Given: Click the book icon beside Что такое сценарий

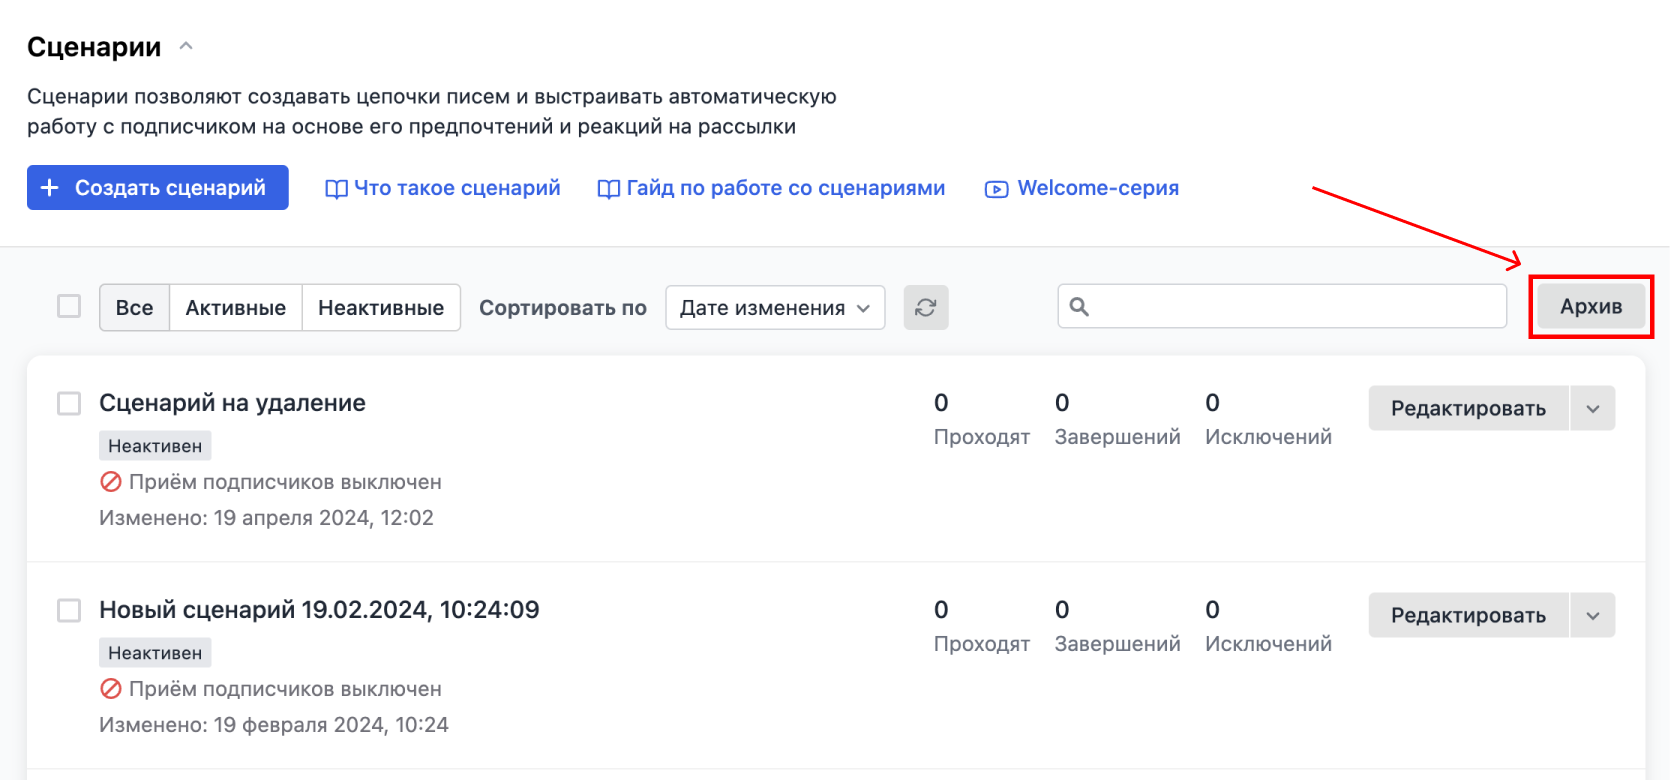Looking at the screenshot, I should click(x=336, y=189).
